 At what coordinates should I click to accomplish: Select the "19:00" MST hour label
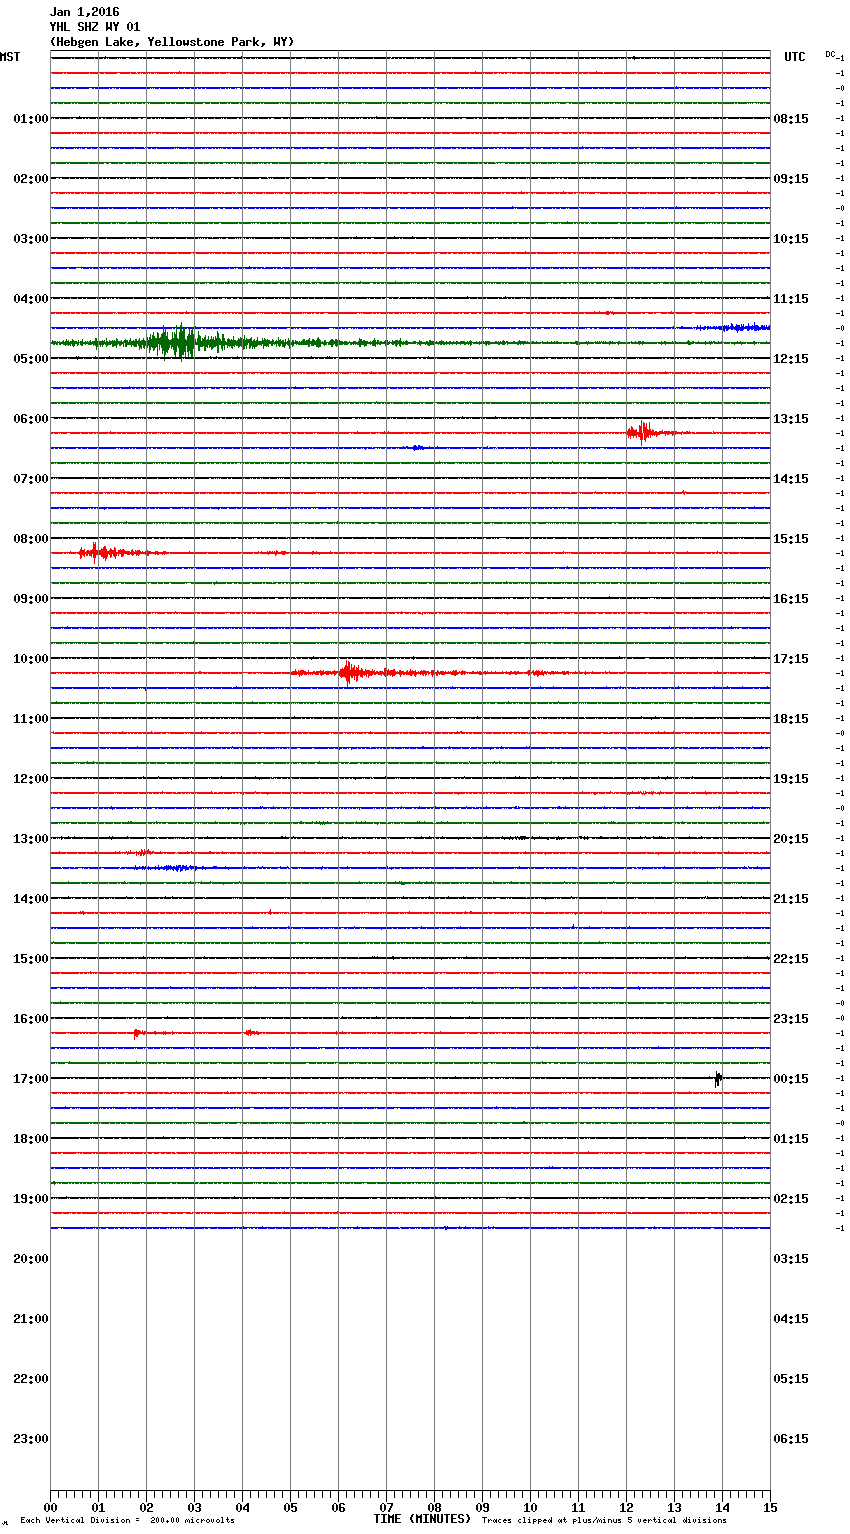click(x=31, y=1199)
